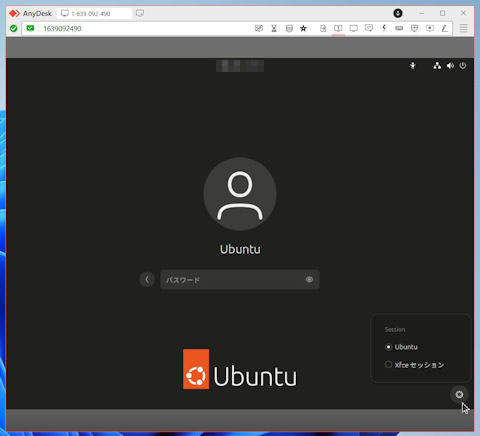Click the Ubuntu network status icon

(437, 66)
